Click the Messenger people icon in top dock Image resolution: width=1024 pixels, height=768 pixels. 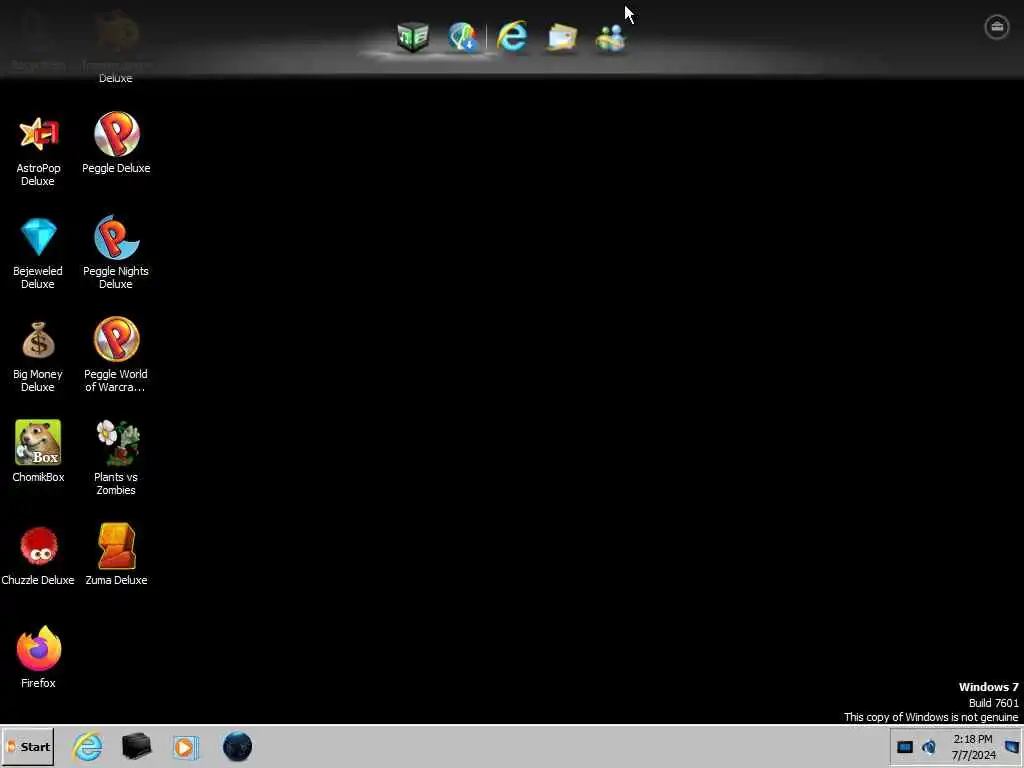click(611, 37)
